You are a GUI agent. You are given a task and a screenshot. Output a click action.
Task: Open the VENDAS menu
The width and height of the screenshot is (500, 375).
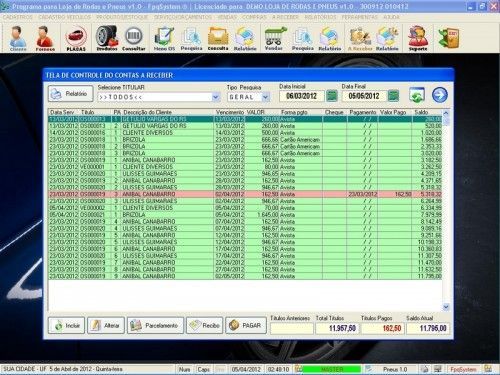point(227,17)
